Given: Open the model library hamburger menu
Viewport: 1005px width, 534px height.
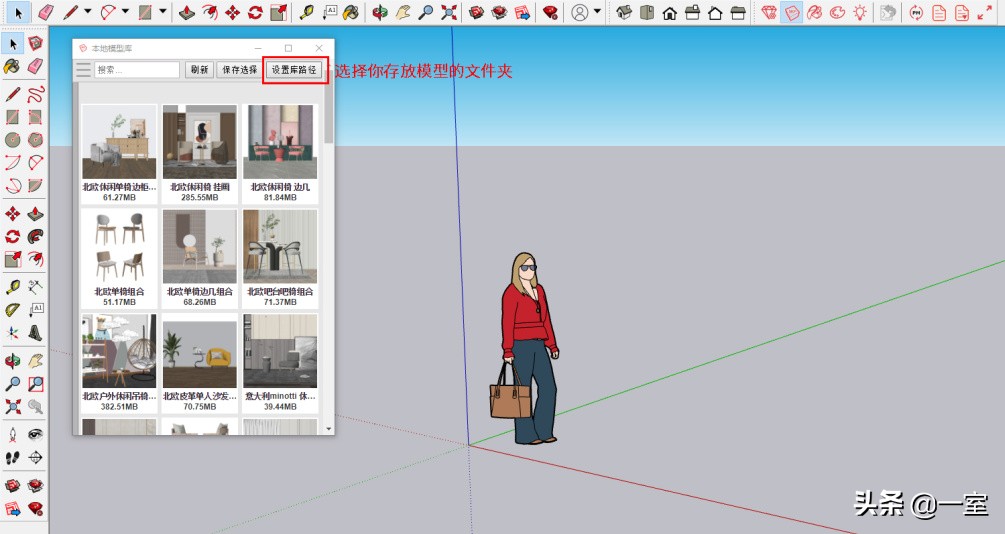Looking at the screenshot, I should [83, 70].
